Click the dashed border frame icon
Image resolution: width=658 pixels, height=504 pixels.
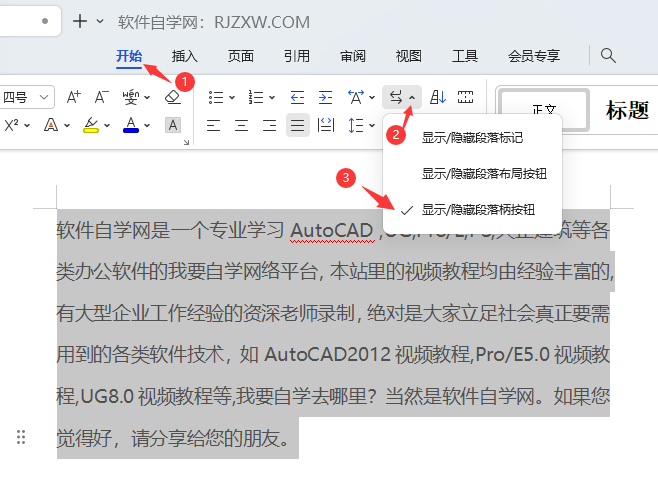465,97
